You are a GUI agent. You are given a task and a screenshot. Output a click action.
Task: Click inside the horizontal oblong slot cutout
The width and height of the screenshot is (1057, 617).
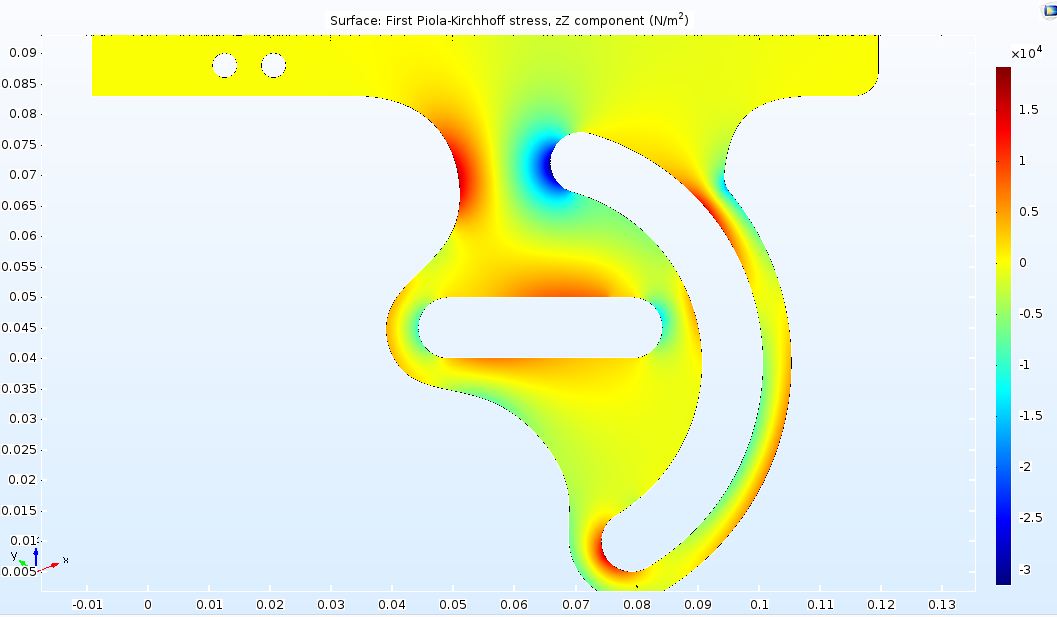click(x=540, y=327)
